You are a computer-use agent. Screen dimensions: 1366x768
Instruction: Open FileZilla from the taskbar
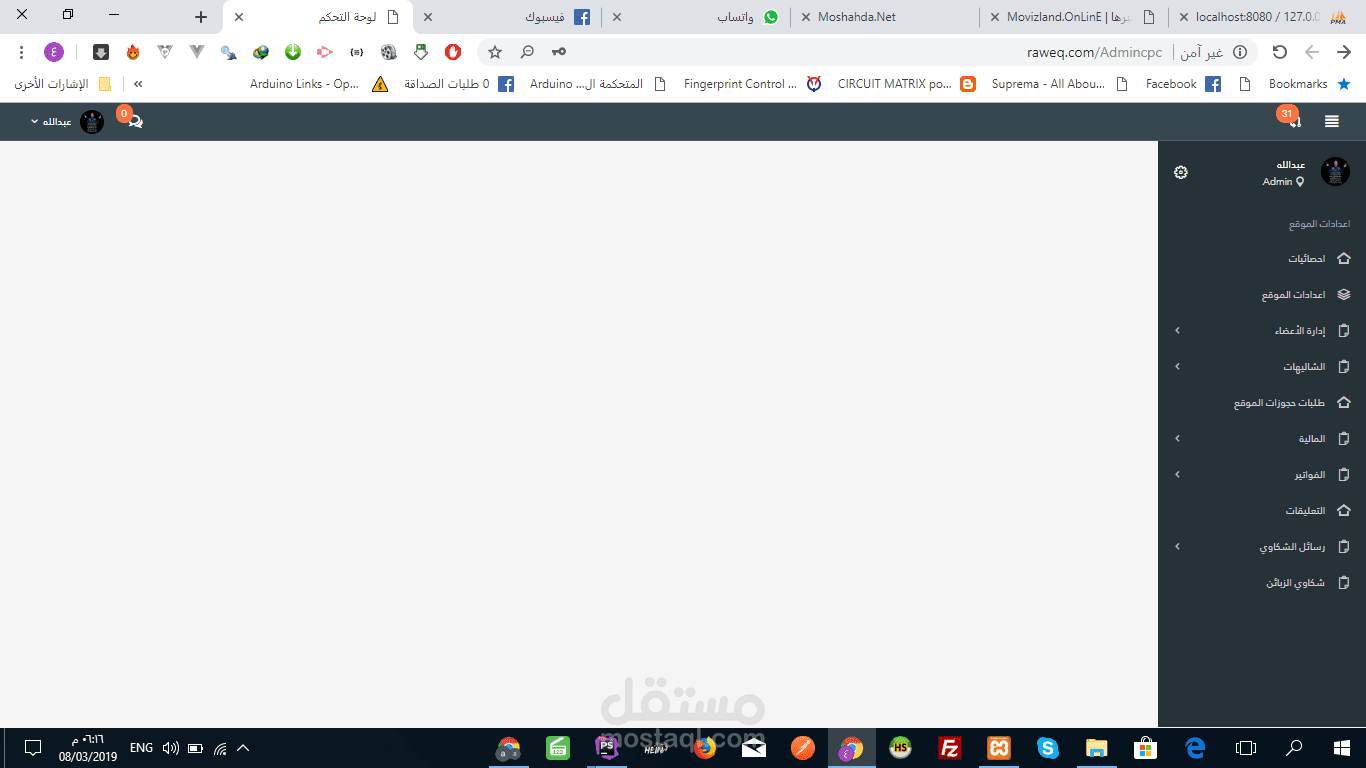point(949,747)
